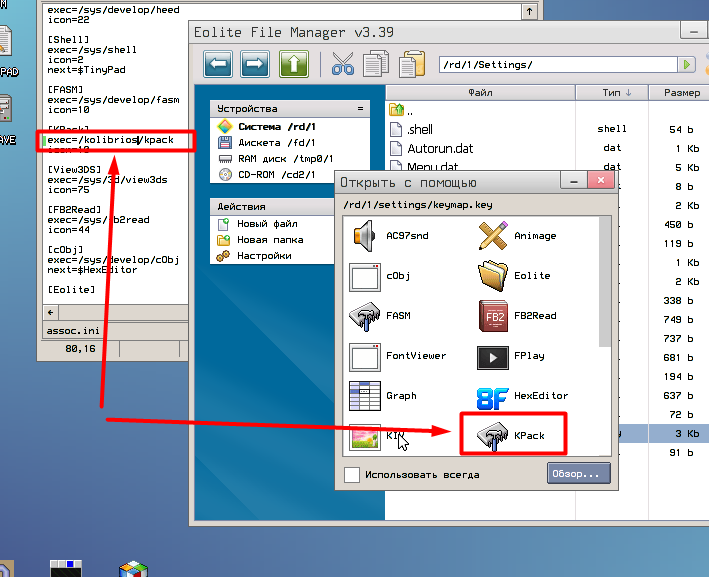Paste with the clipboard icon in Eolite
Image resolution: width=709 pixels, height=577 pixels.
(x=411, y=64)
